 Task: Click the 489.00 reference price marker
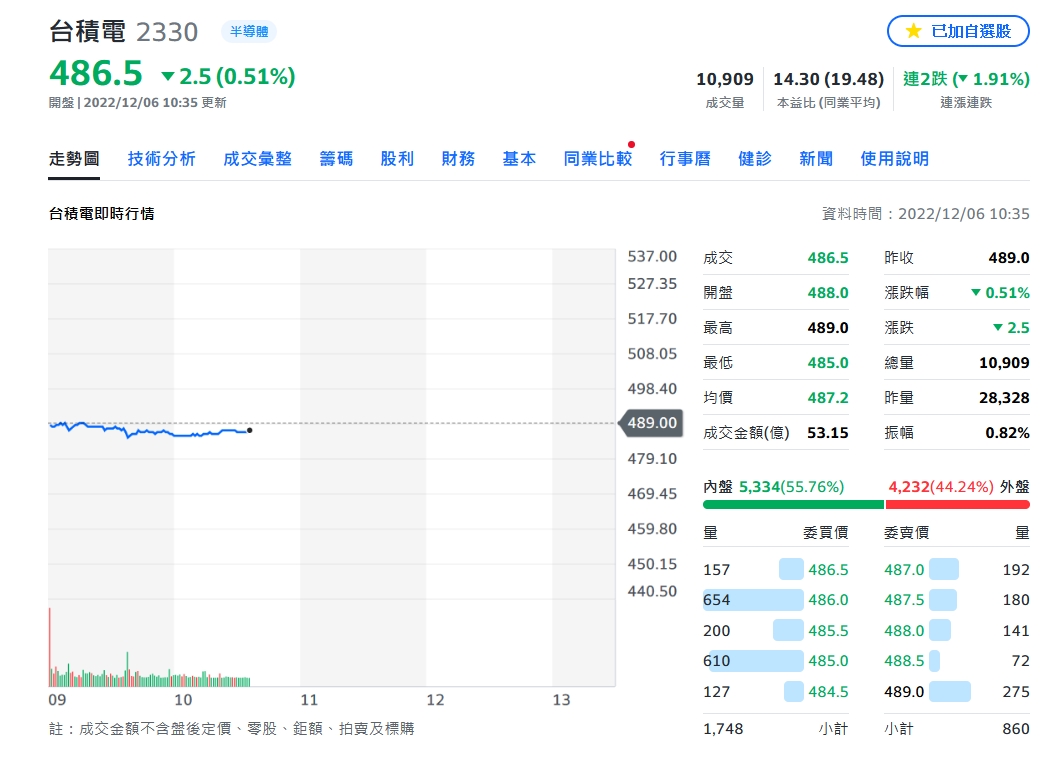[x=651, y=423]
